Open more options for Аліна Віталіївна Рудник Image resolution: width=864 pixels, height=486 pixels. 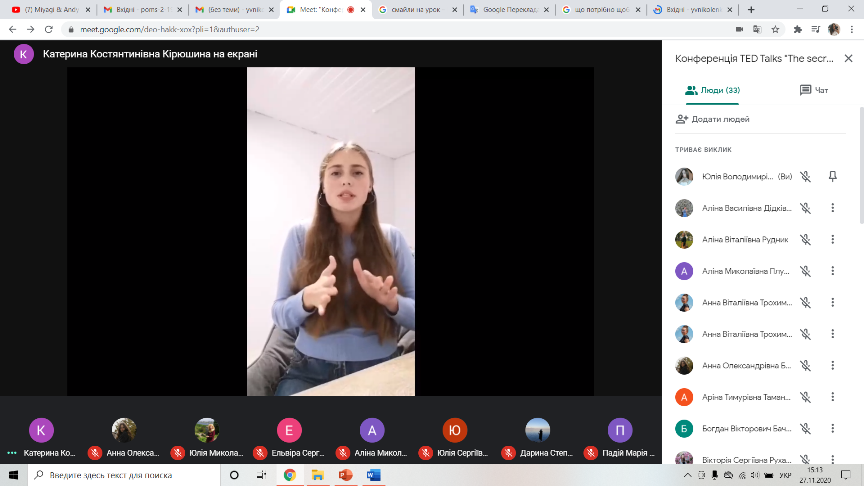point(833,239)
